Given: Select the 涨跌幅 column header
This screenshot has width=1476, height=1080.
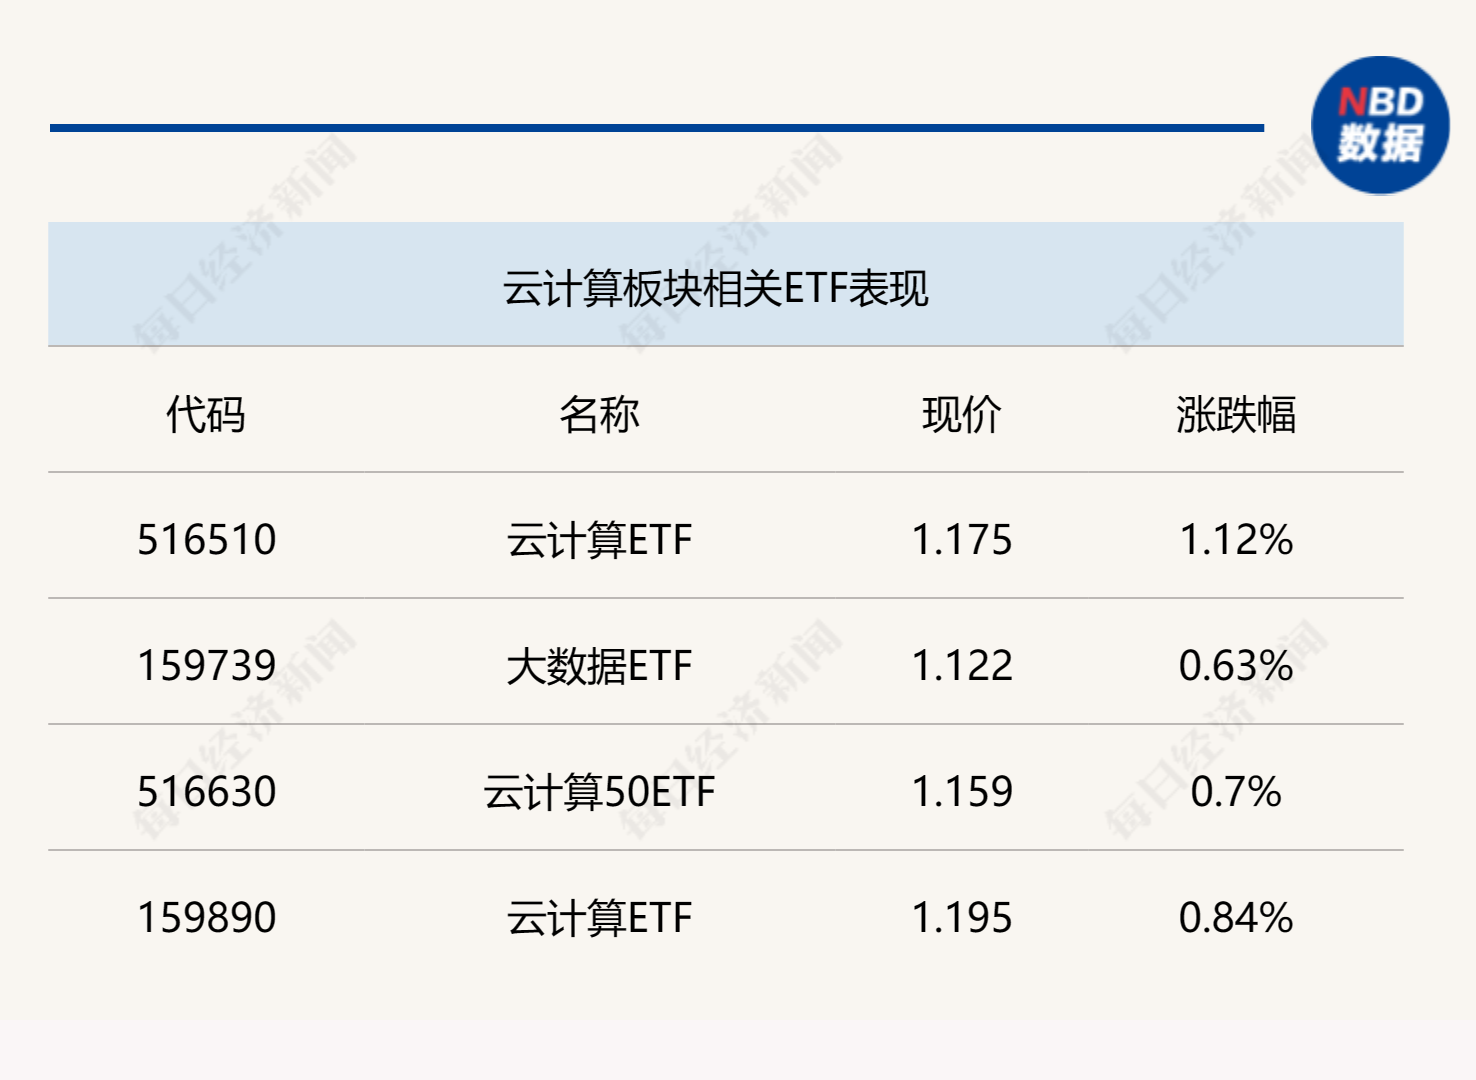Looking at the screenshot, I should (1236, 414).
